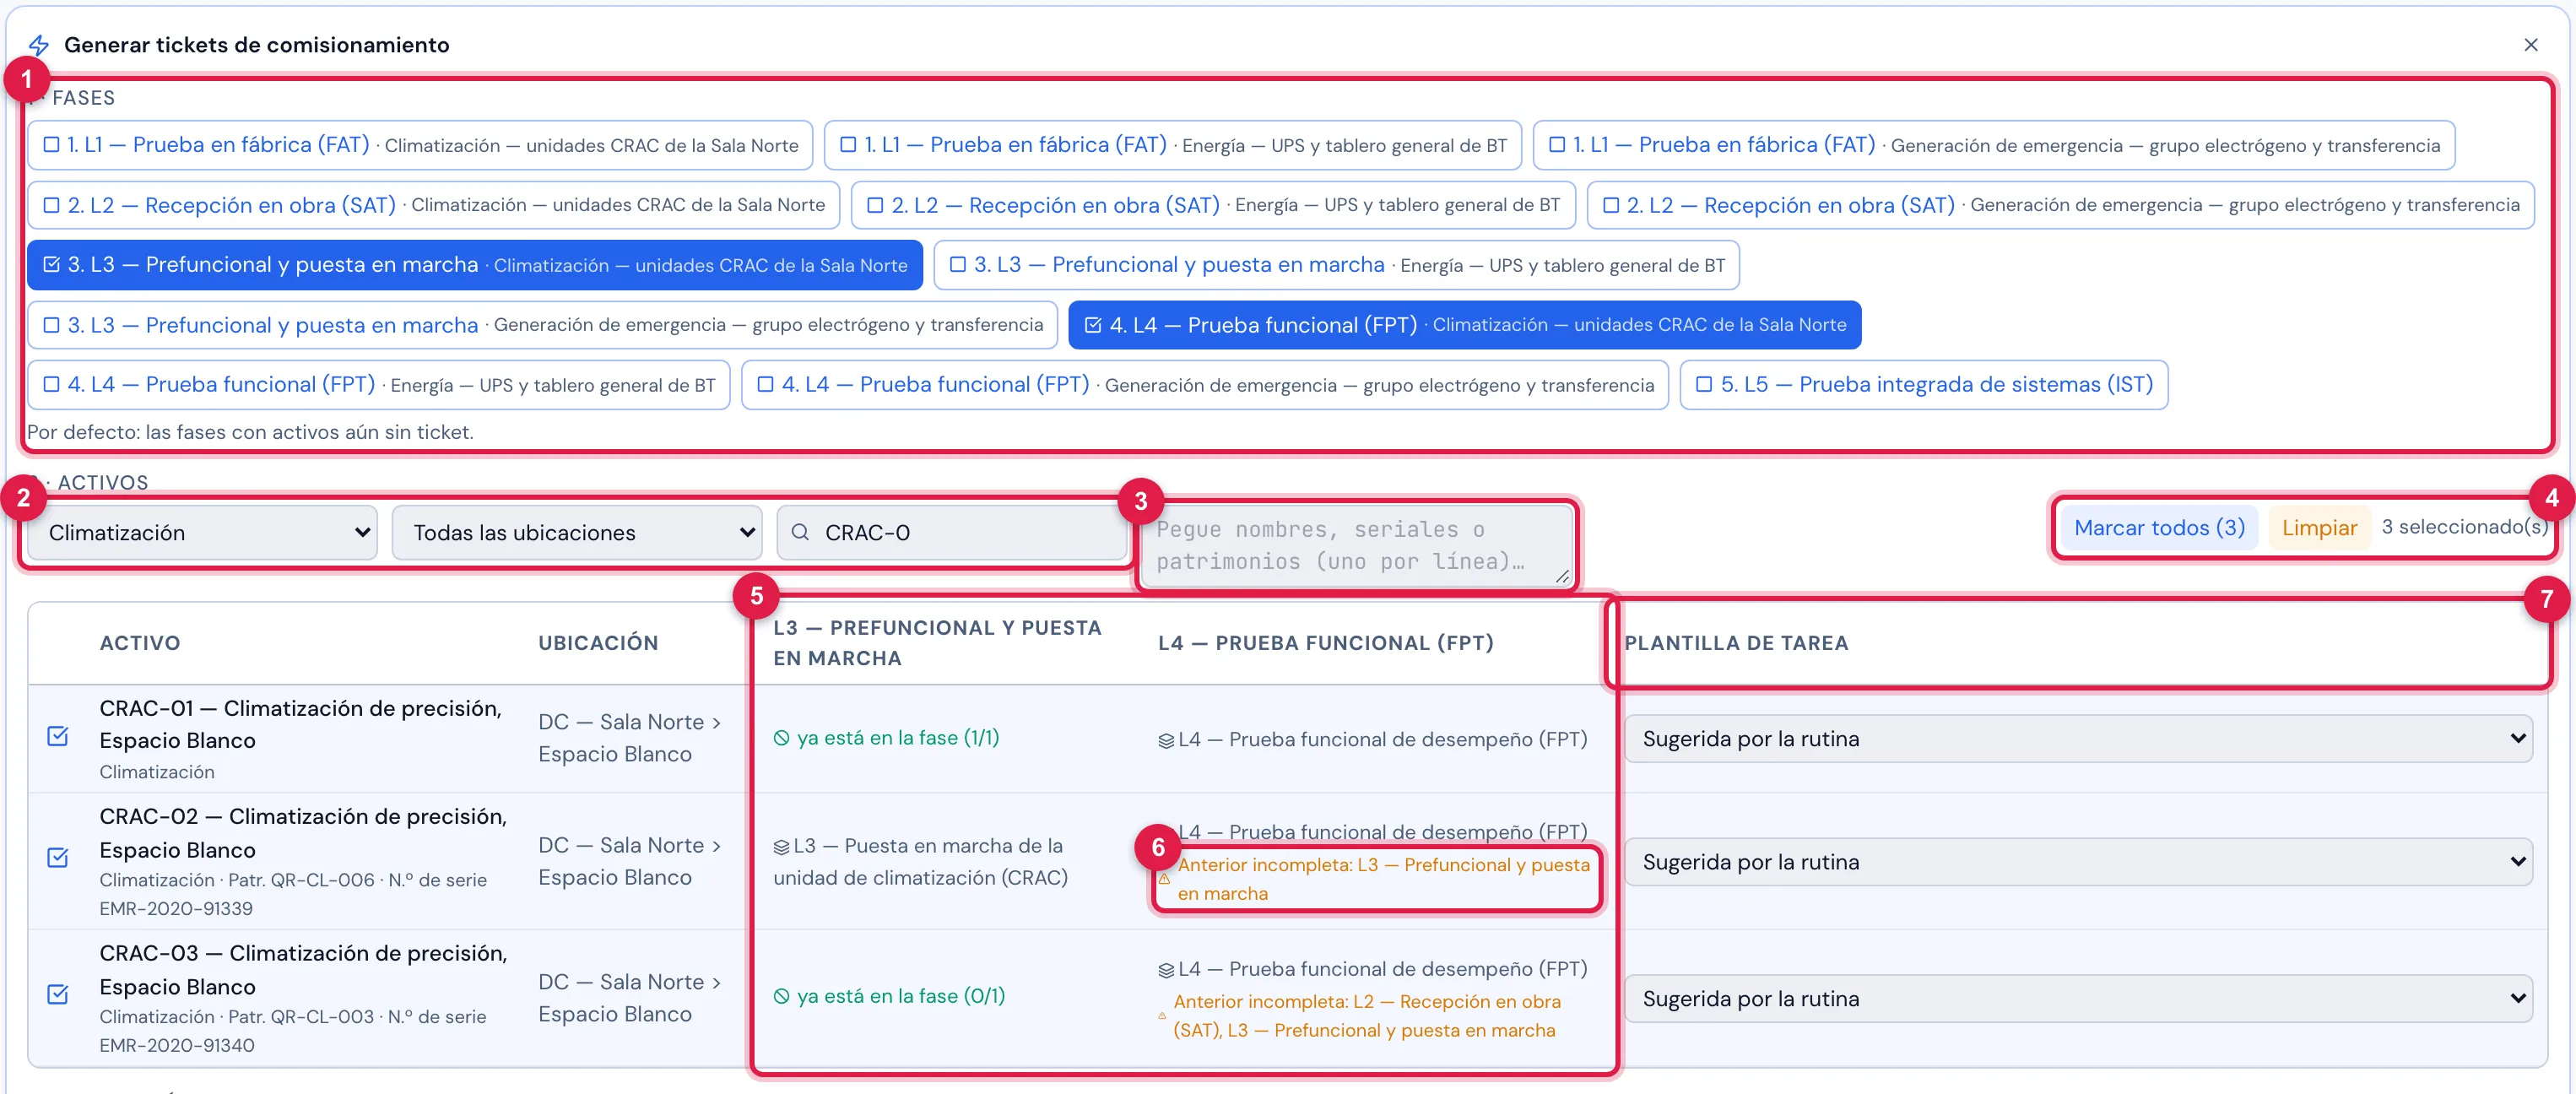Toggle L3 Prefuncional Energía UPS phase chip
The width and height of the screenshot is (2576, 1094).
click(1336, 265)
